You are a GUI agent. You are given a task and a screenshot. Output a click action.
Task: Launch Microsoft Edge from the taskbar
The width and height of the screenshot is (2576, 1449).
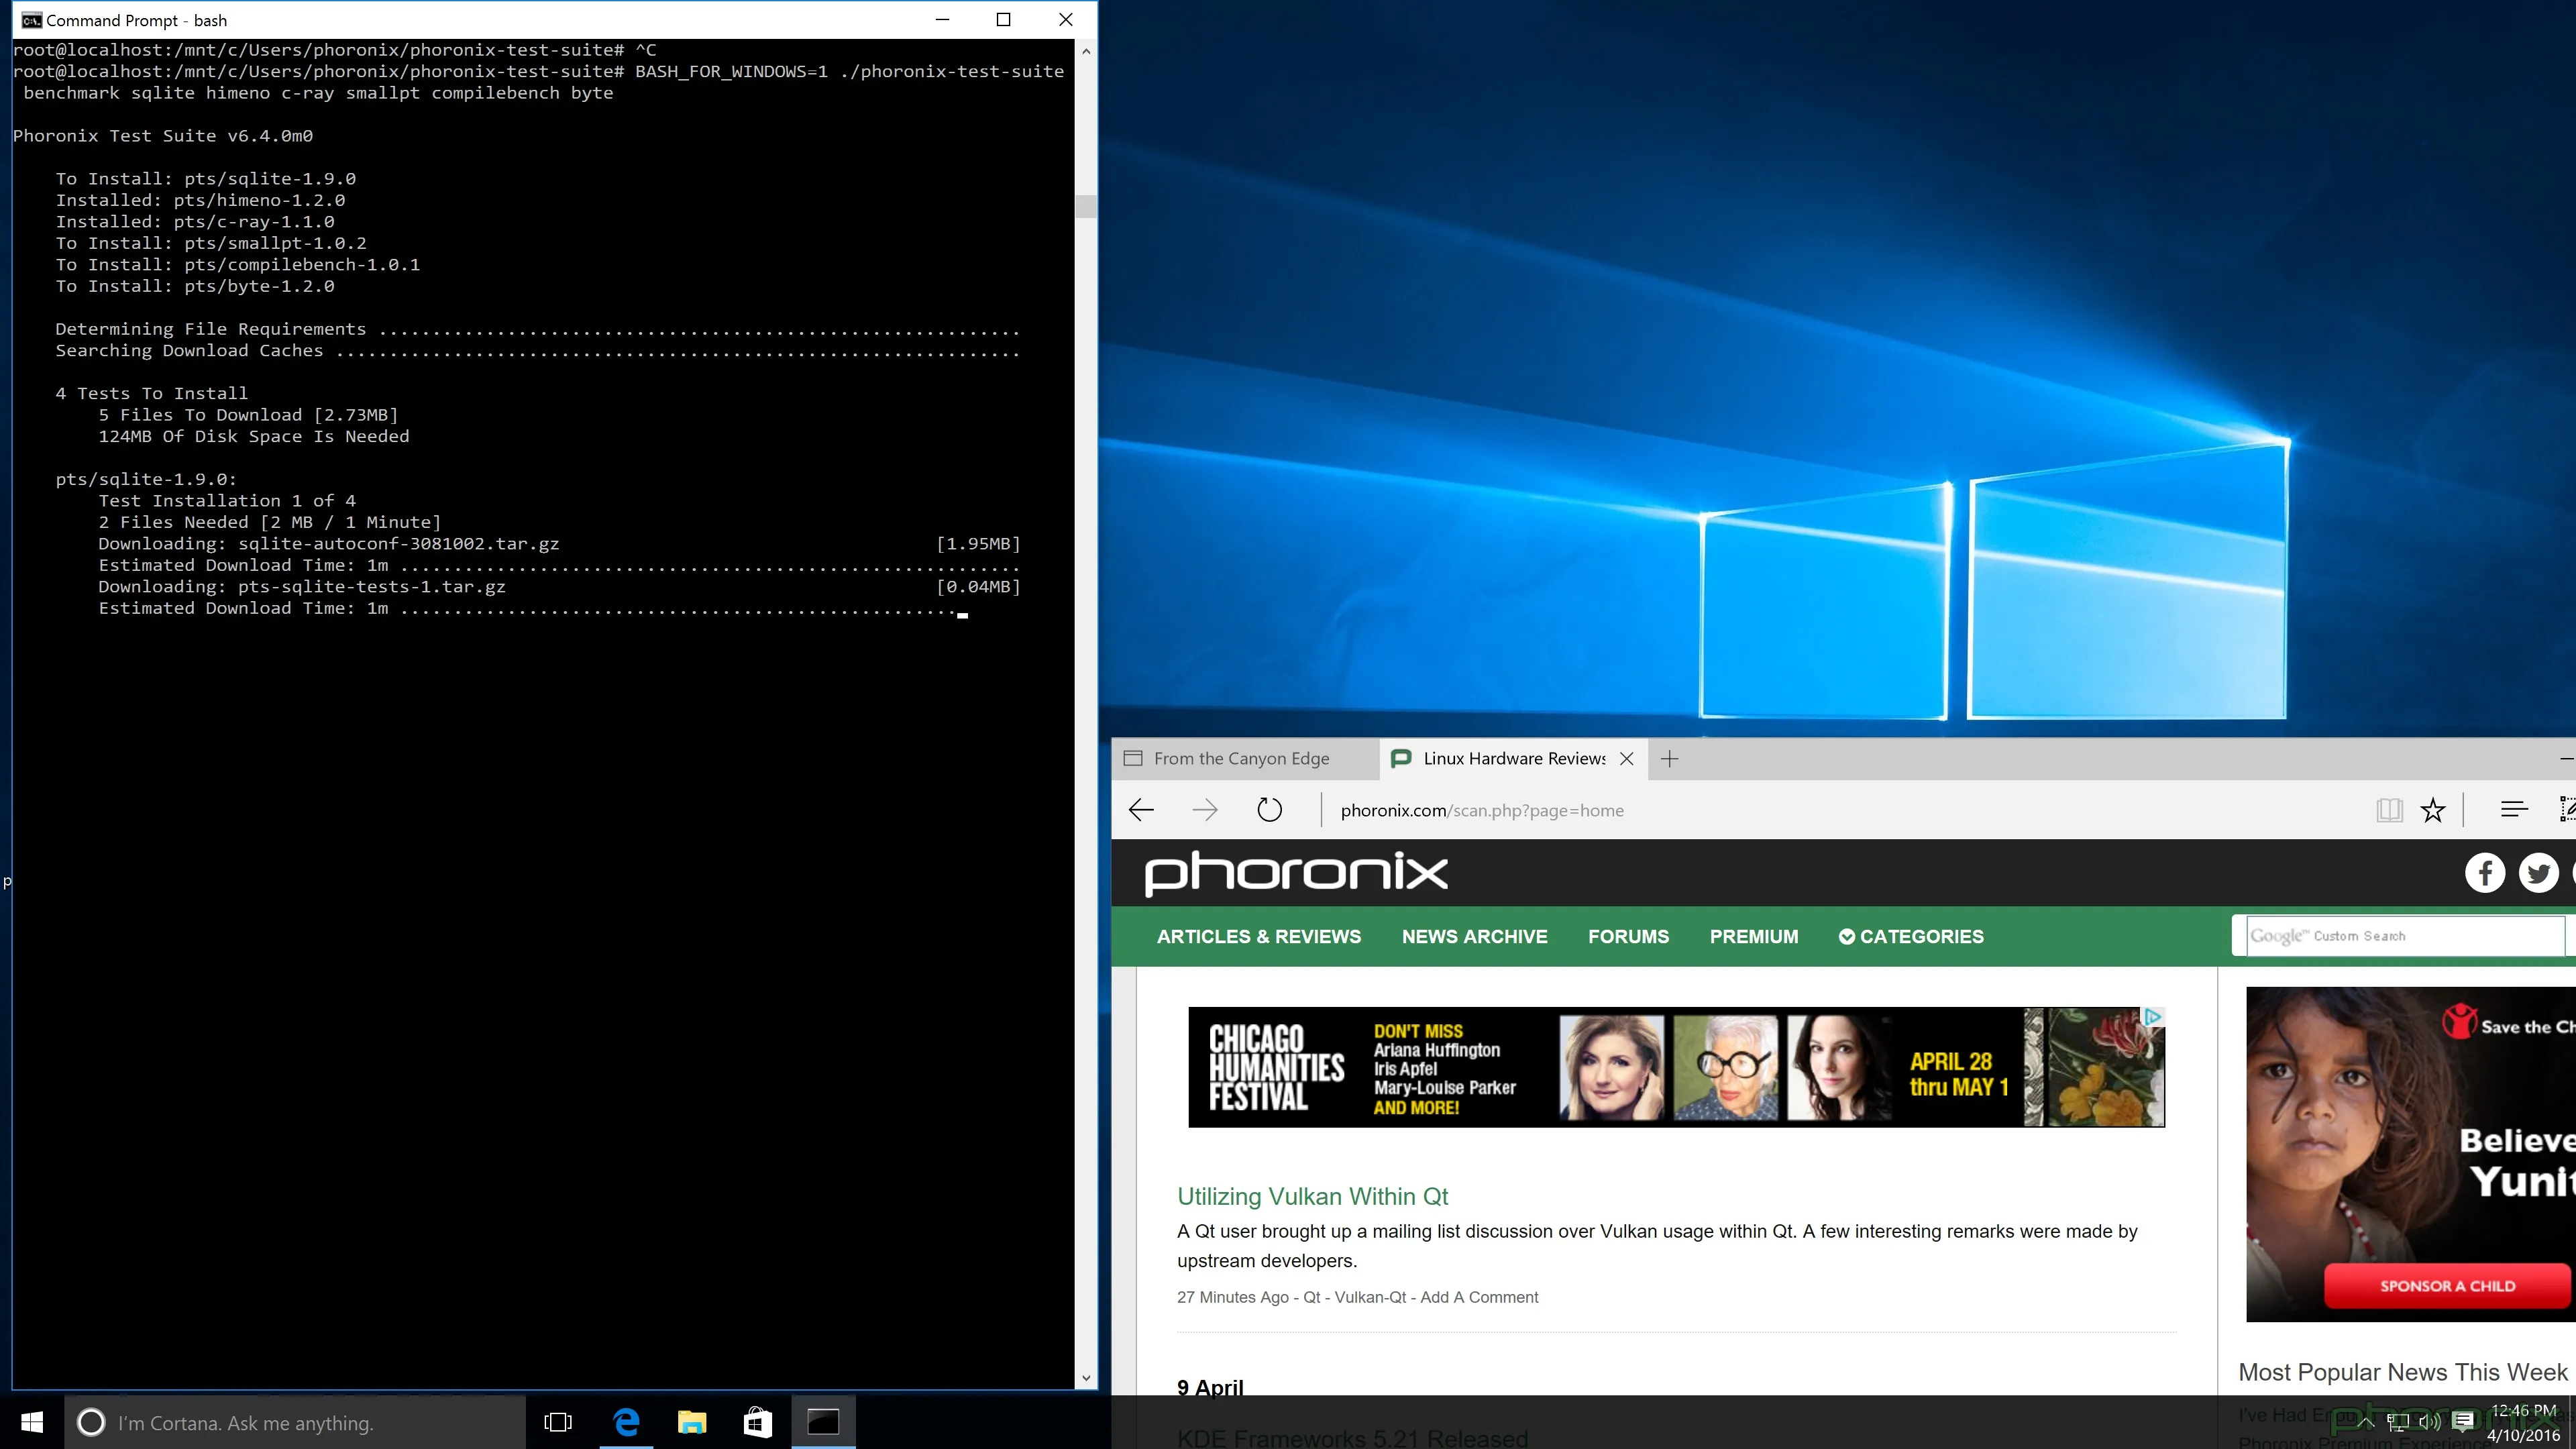627,1422
